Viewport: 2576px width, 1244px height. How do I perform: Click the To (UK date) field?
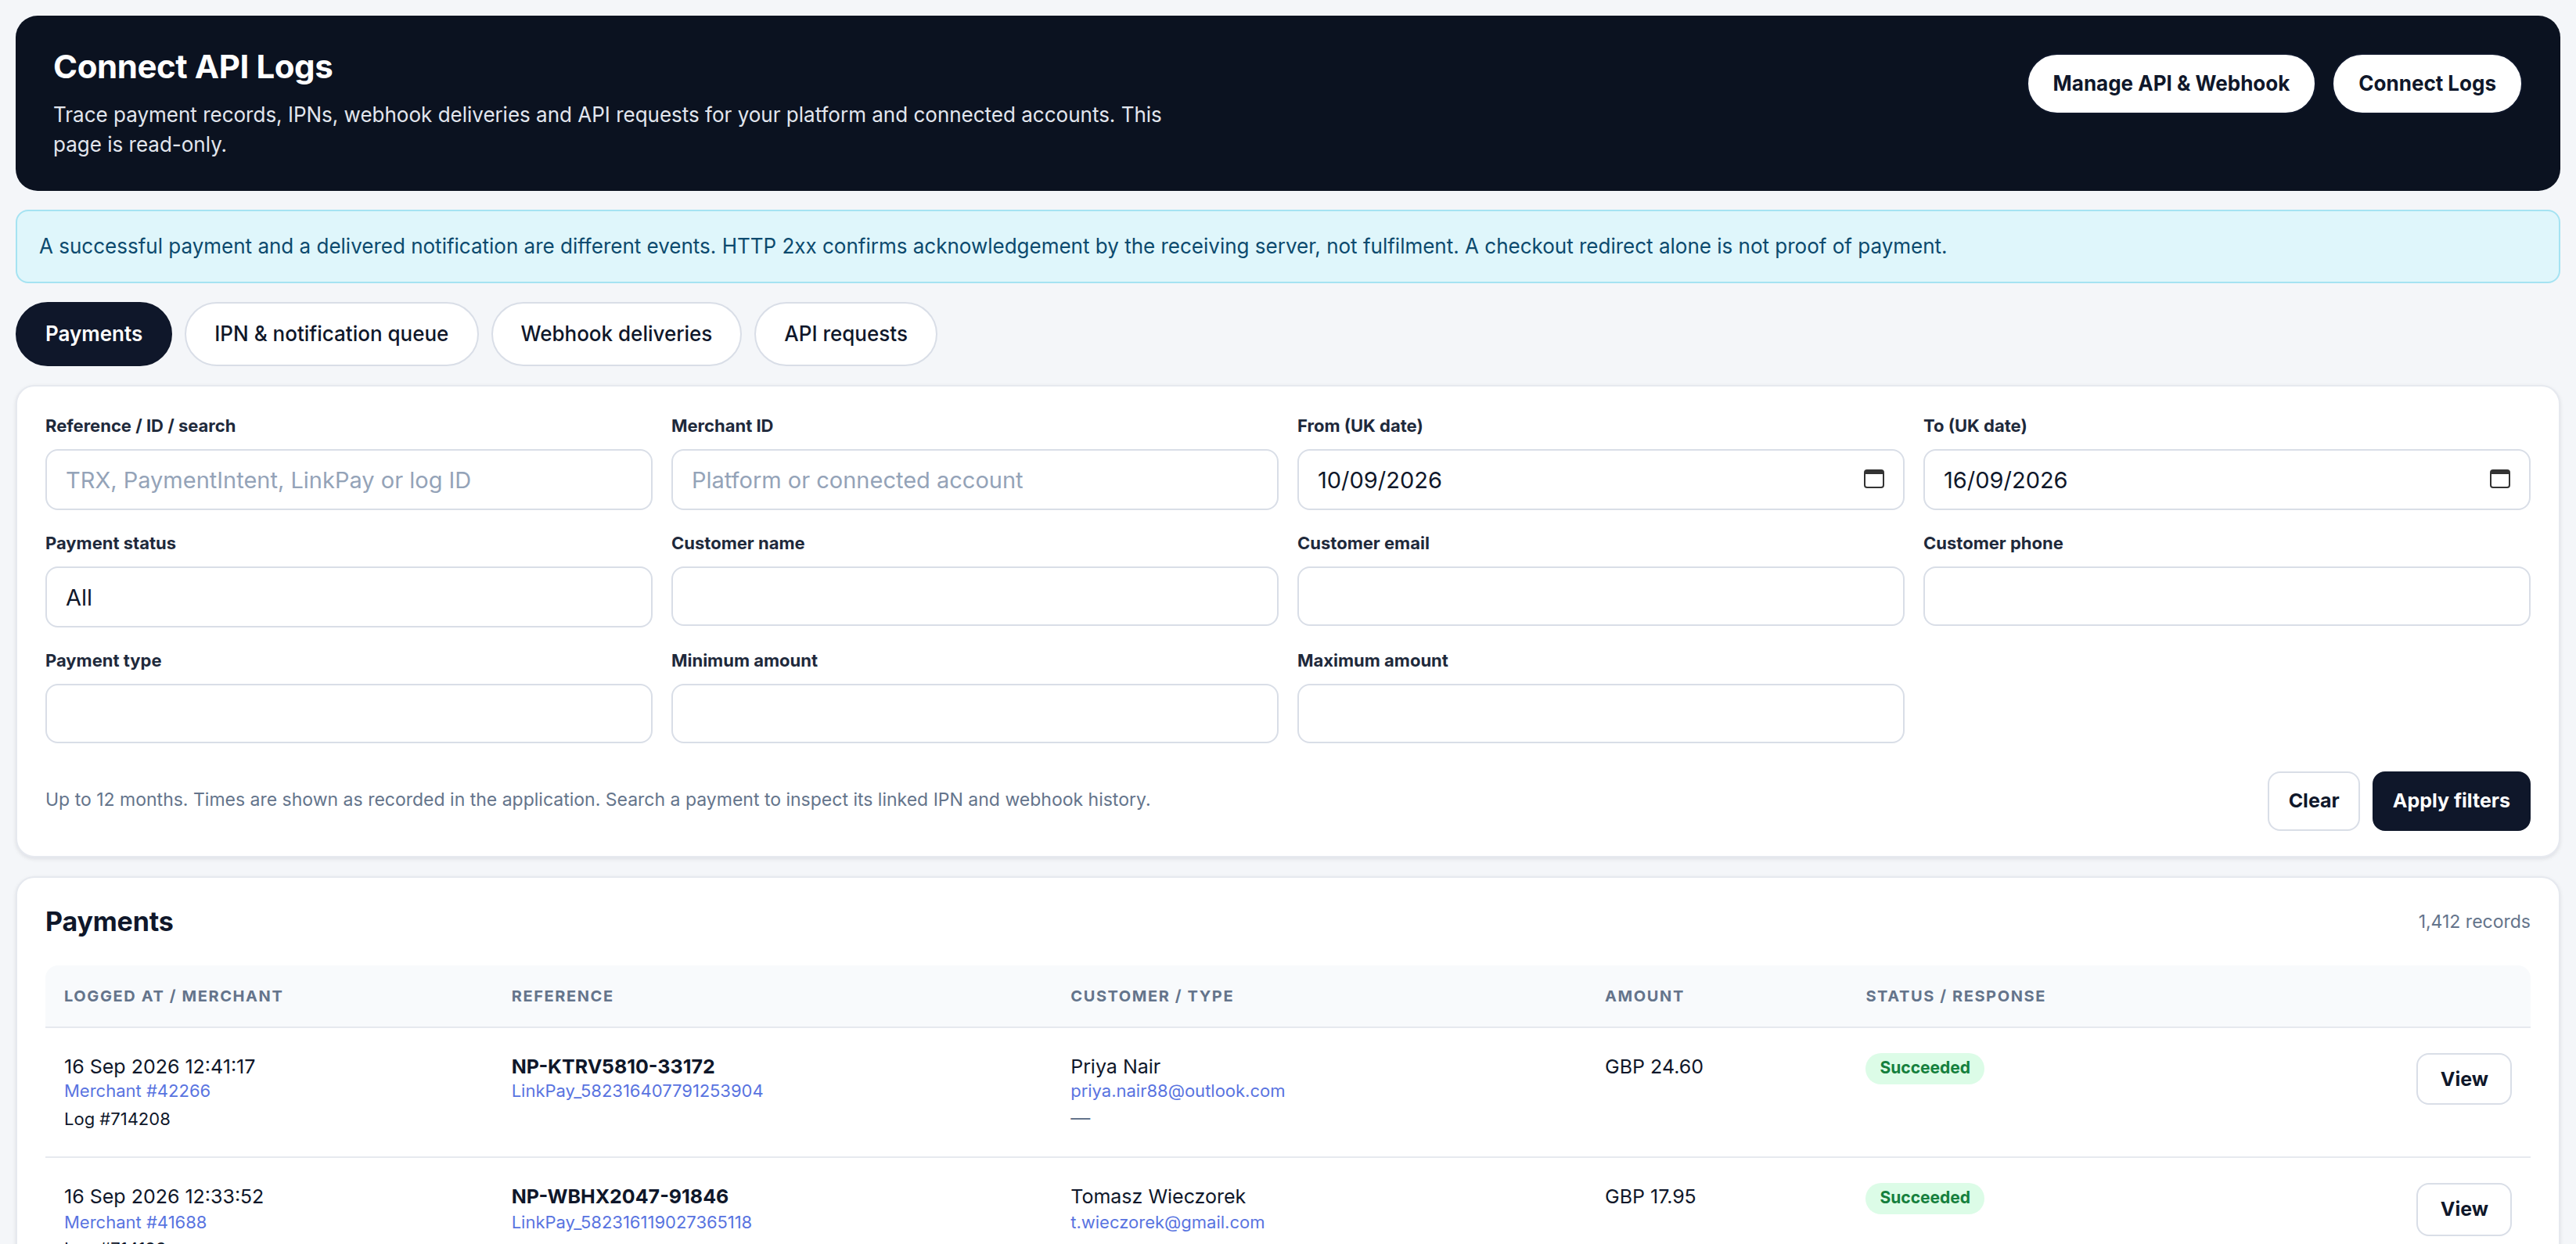point(2226,480)
